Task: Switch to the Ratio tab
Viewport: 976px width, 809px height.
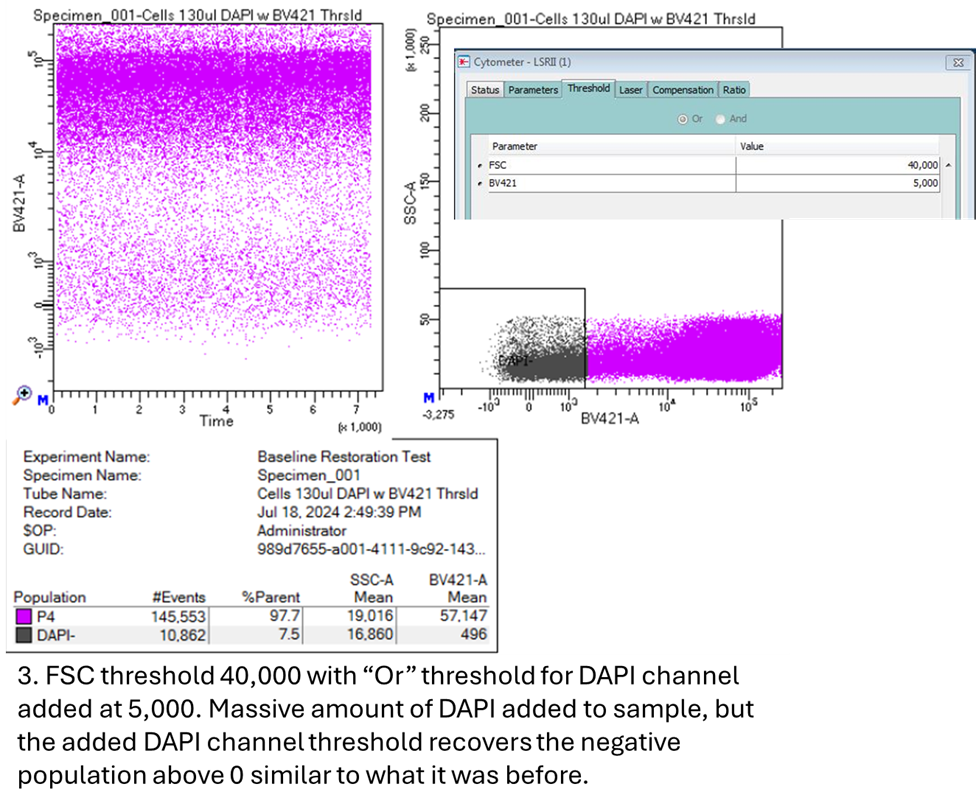Action: point(734,90)
